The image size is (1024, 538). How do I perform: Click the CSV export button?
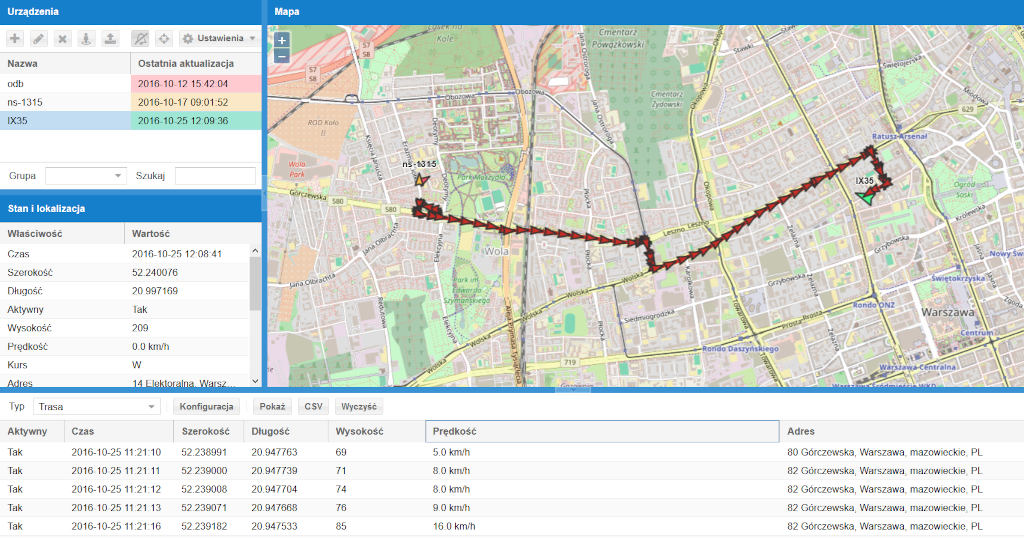click(x=313, y=407)
